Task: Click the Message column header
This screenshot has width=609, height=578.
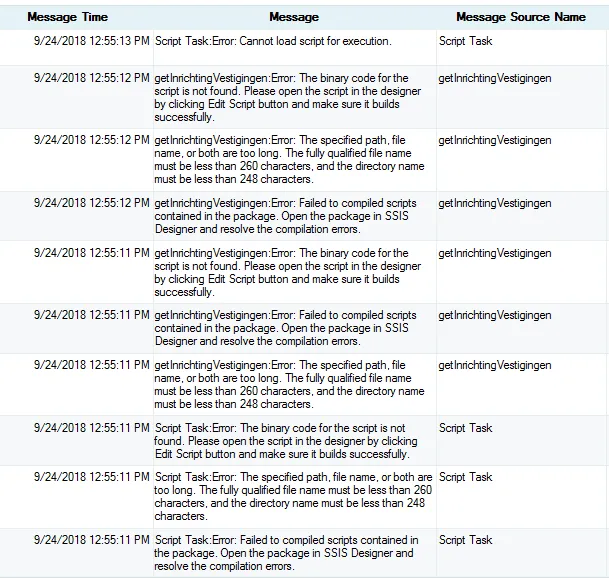Action: pos(294,17)
